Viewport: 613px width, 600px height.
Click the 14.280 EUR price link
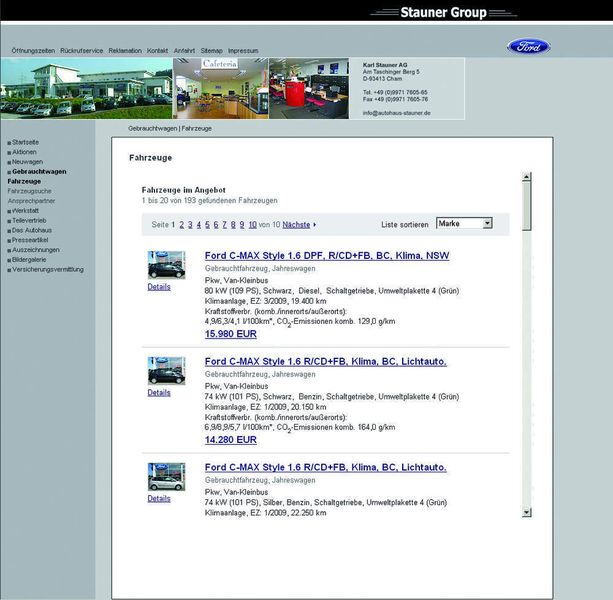(231, 440)
